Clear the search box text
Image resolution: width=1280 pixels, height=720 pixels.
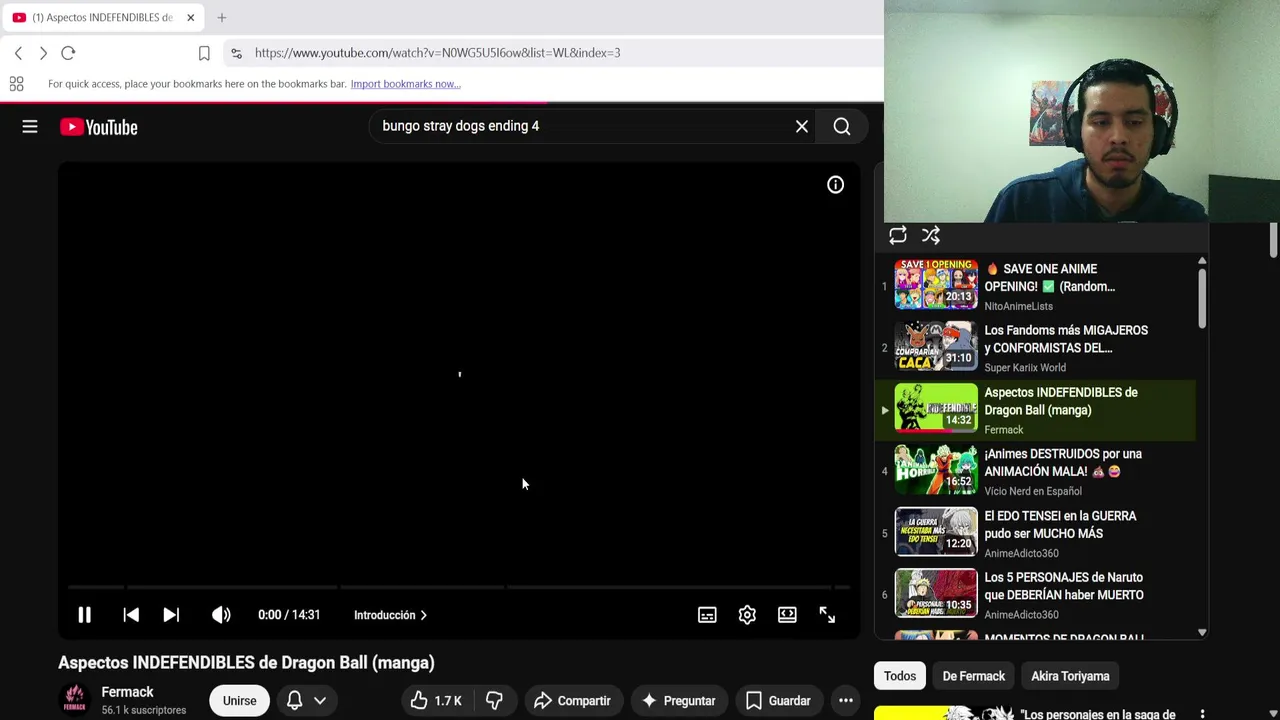pos(801,127)
